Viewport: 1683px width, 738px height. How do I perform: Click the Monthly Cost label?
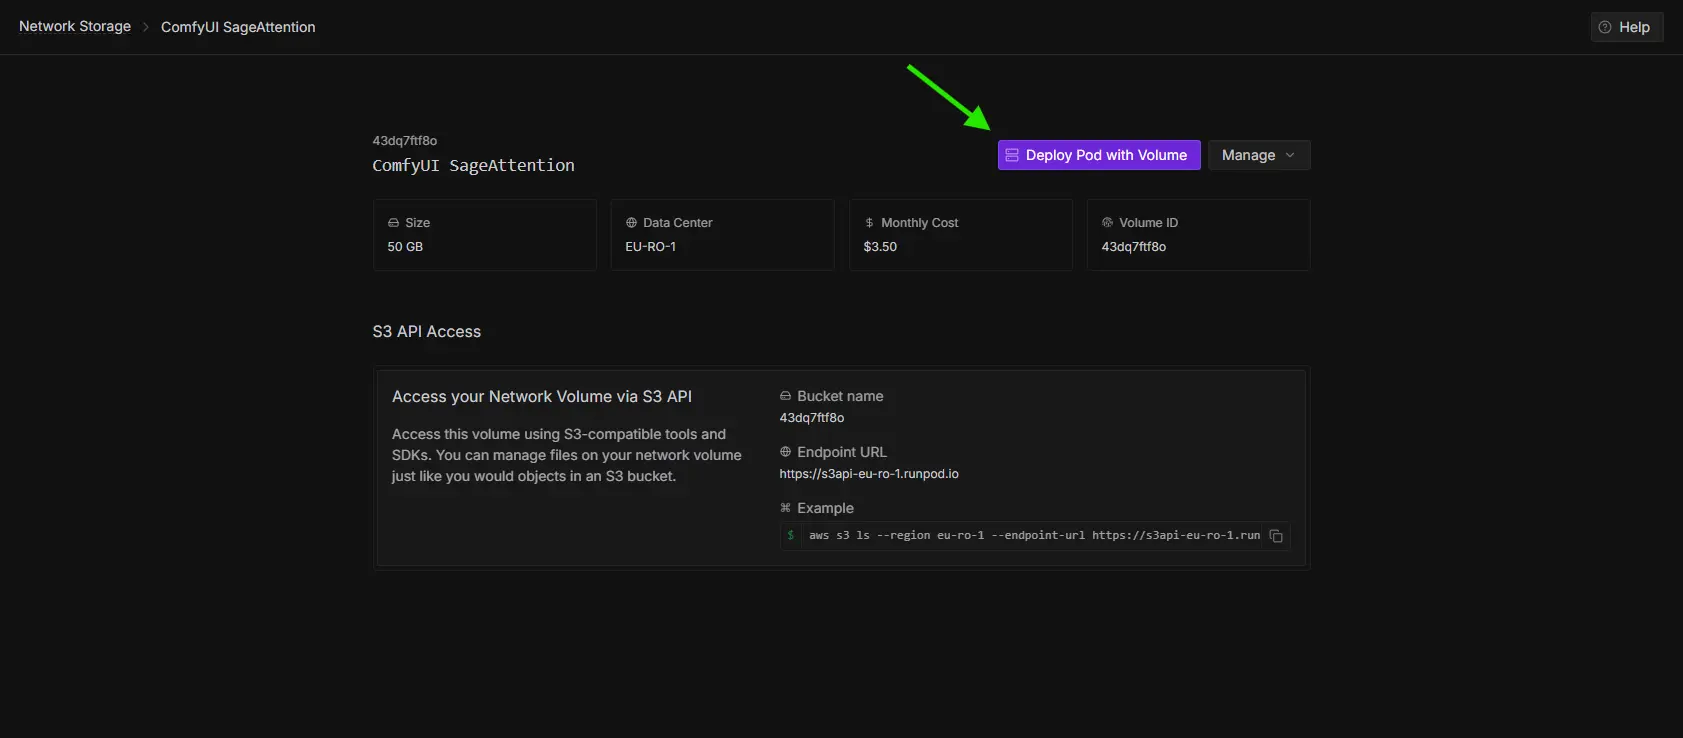[x=920, y=223]
